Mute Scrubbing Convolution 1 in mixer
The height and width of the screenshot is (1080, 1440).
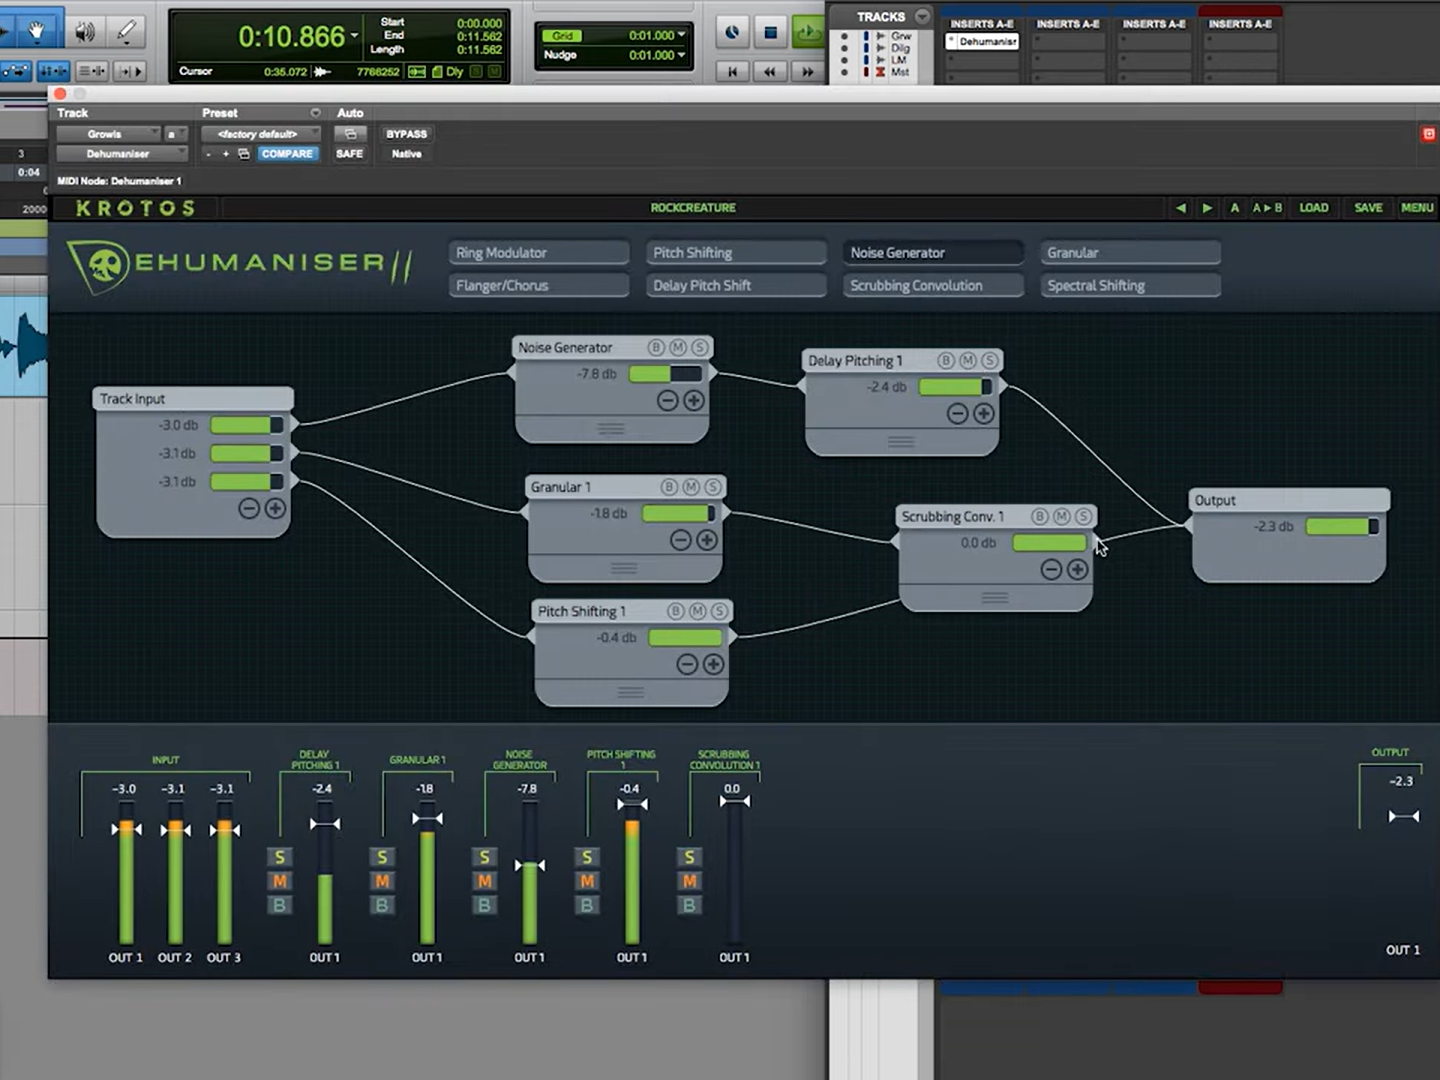[690, 881]
